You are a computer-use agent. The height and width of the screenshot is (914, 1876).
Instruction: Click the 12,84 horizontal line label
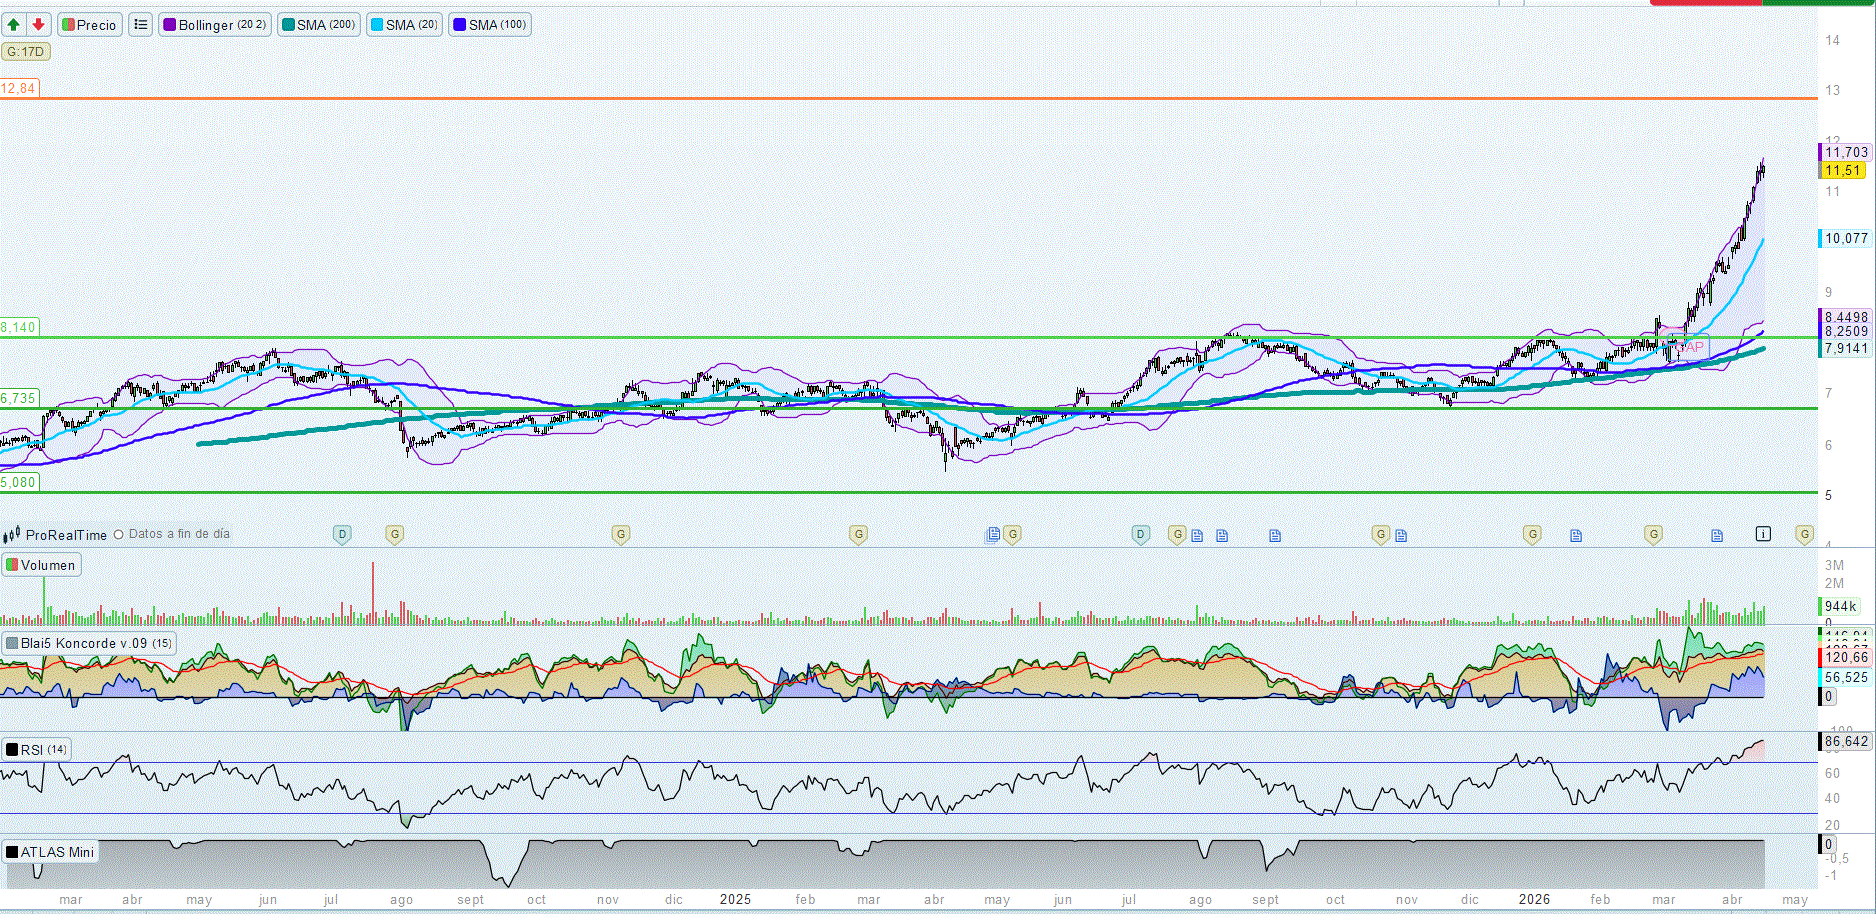pyautogui.click(x=18, y=89)
